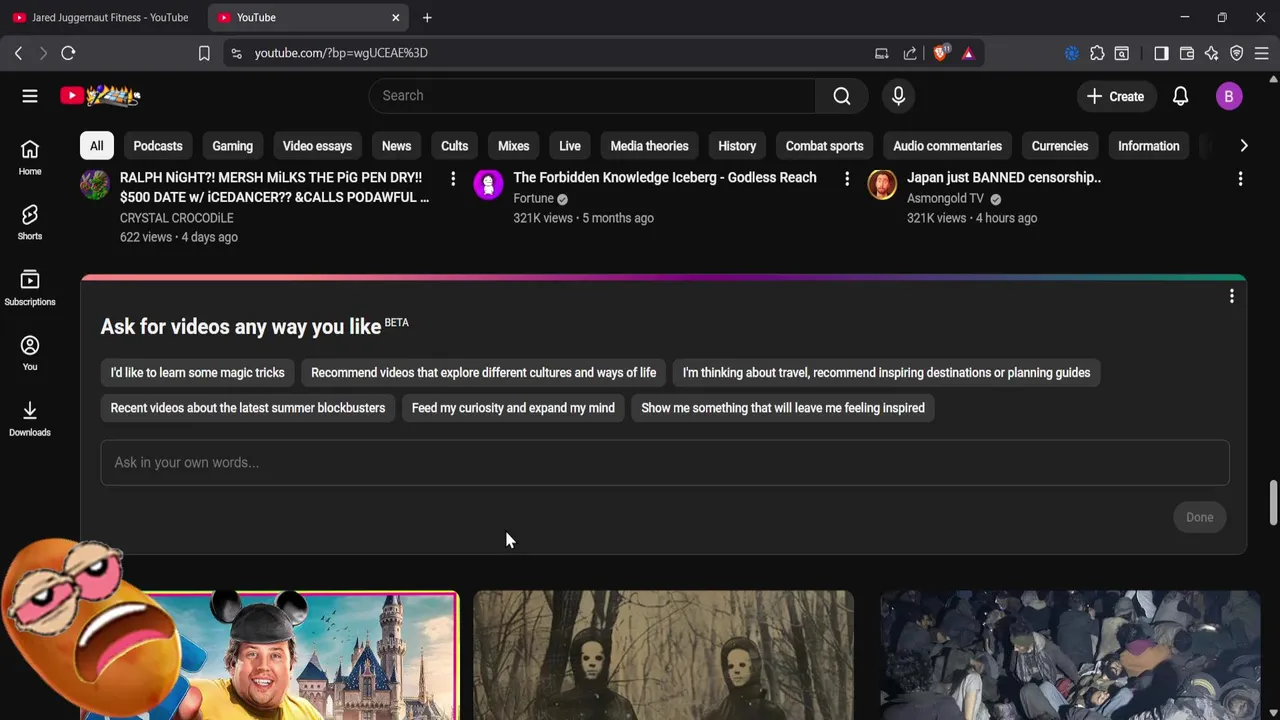This screenshot has width=1280, height=720.
Task: Open the notifications bell
Action: 1180,96
